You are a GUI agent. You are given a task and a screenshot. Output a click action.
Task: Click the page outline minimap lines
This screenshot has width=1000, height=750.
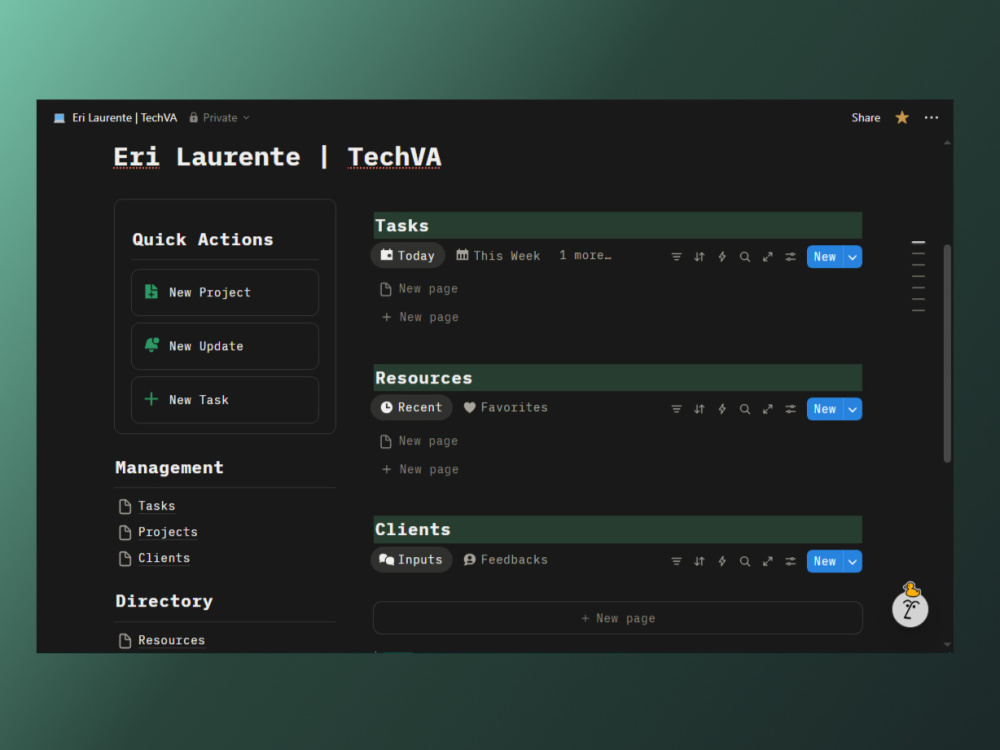(918, 276)
